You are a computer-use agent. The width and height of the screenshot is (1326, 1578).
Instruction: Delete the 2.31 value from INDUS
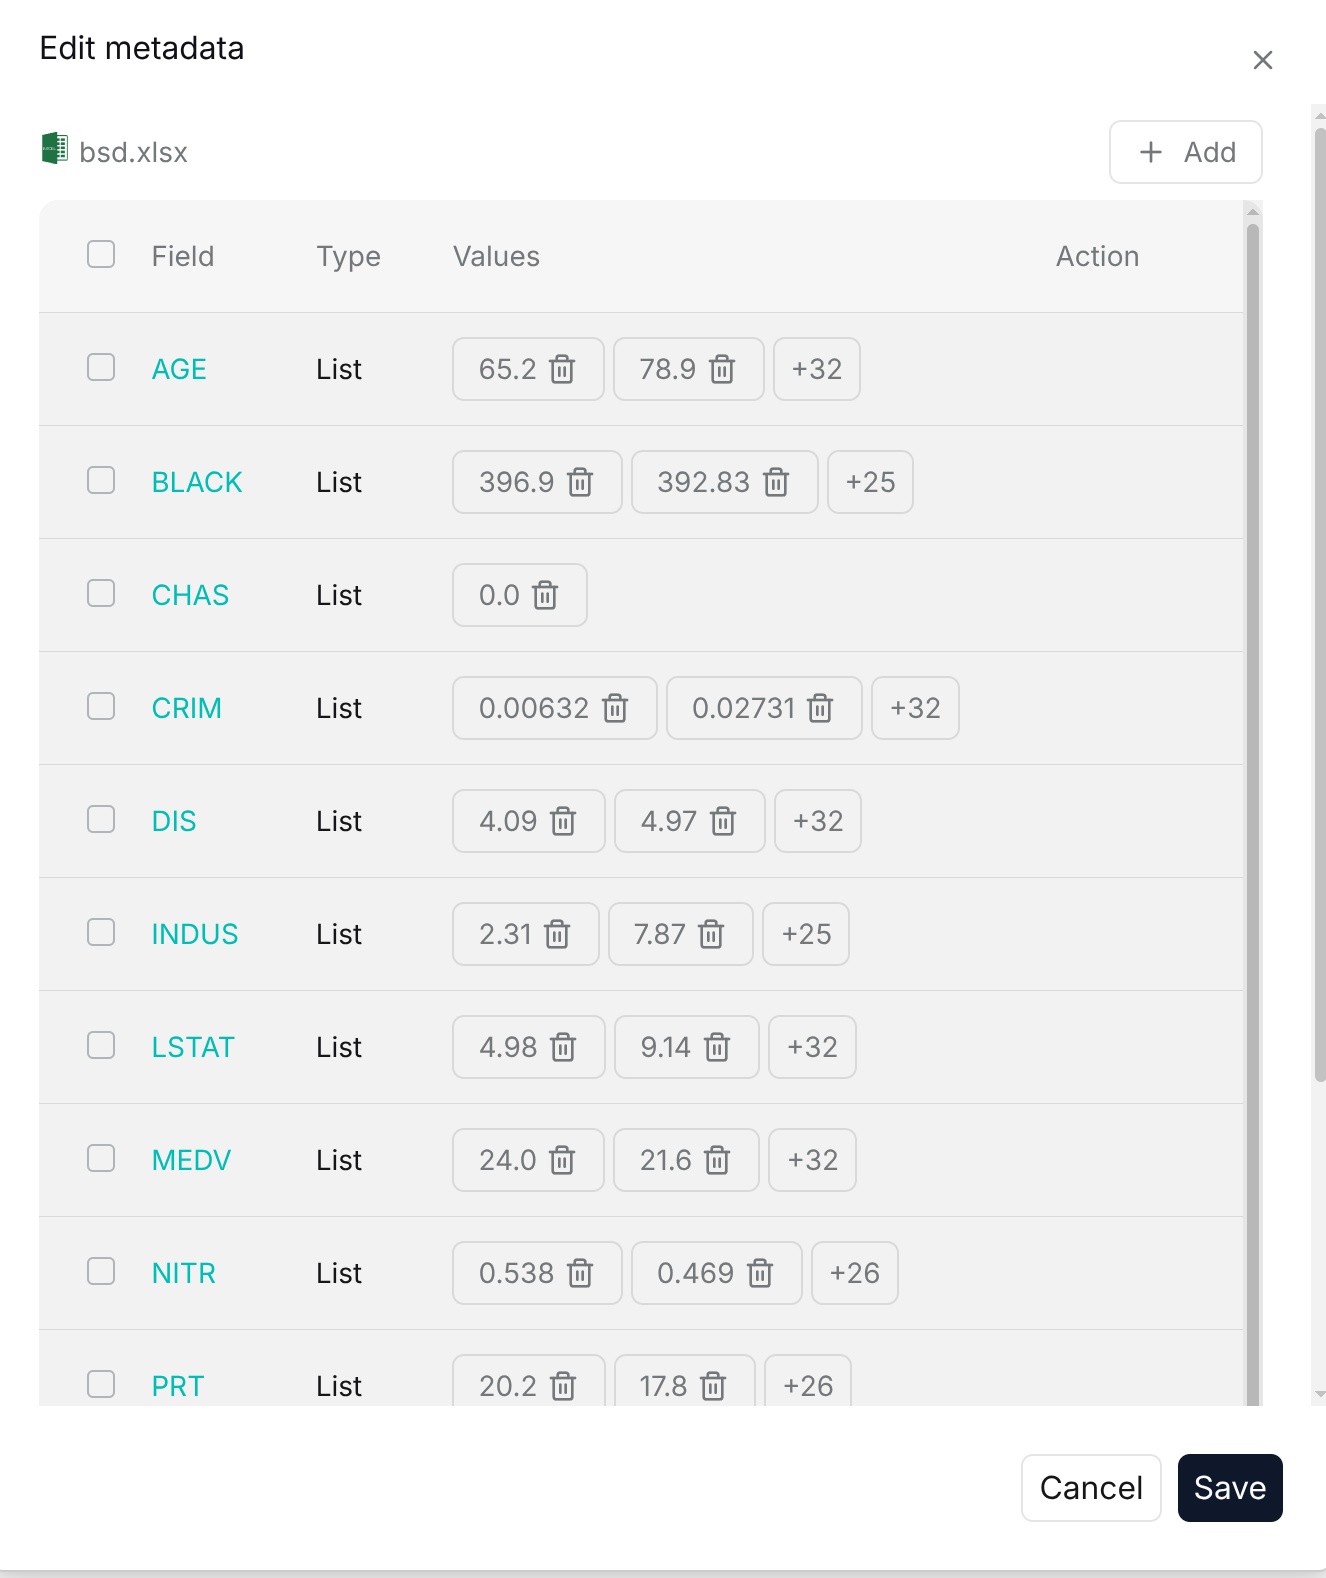tap(557, 934)
